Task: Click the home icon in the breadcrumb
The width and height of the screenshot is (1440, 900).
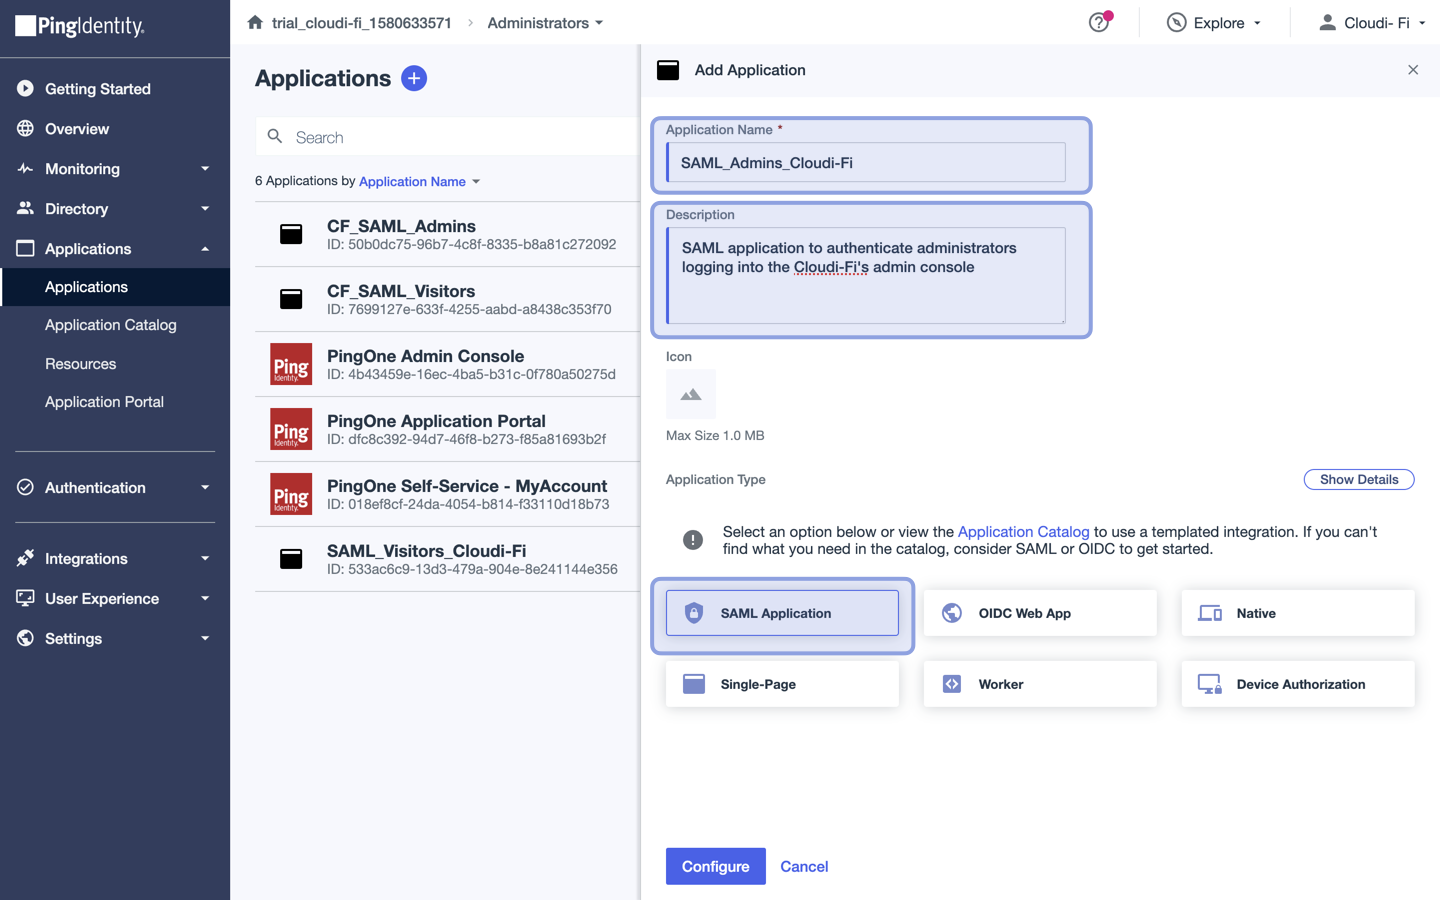Action: (254, 22)
